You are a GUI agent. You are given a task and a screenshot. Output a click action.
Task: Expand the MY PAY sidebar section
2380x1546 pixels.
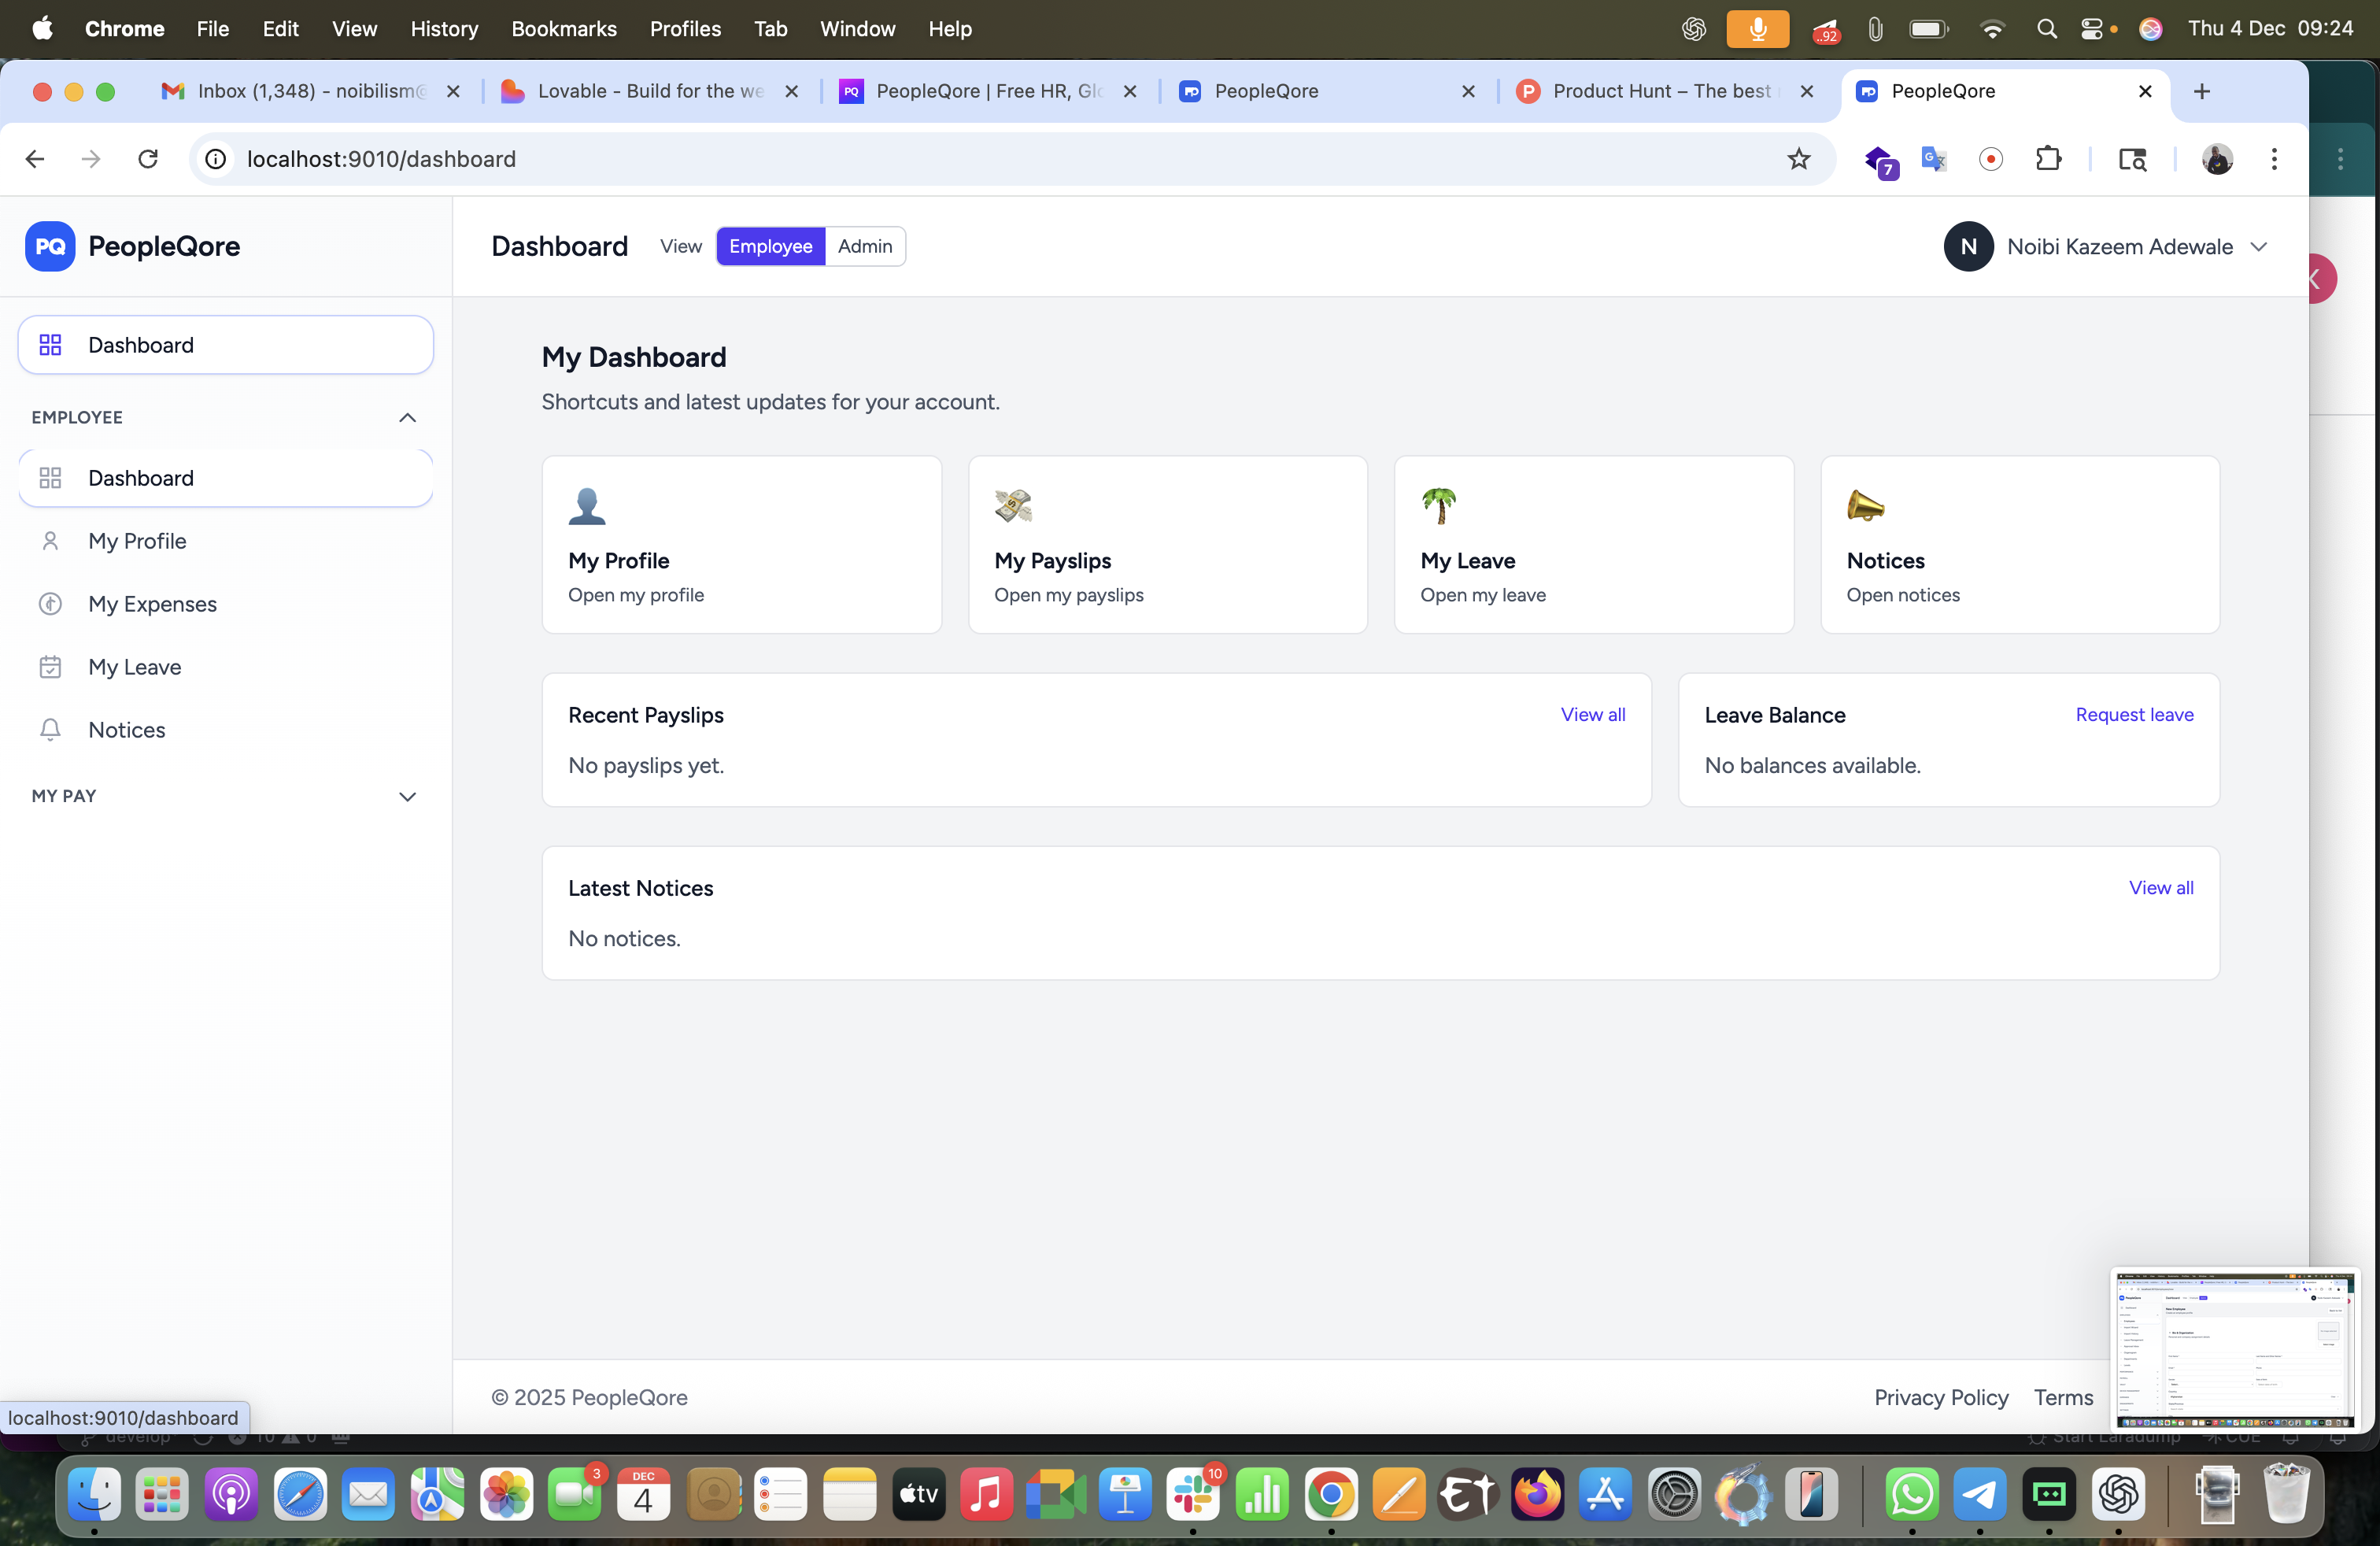(407, 796)
